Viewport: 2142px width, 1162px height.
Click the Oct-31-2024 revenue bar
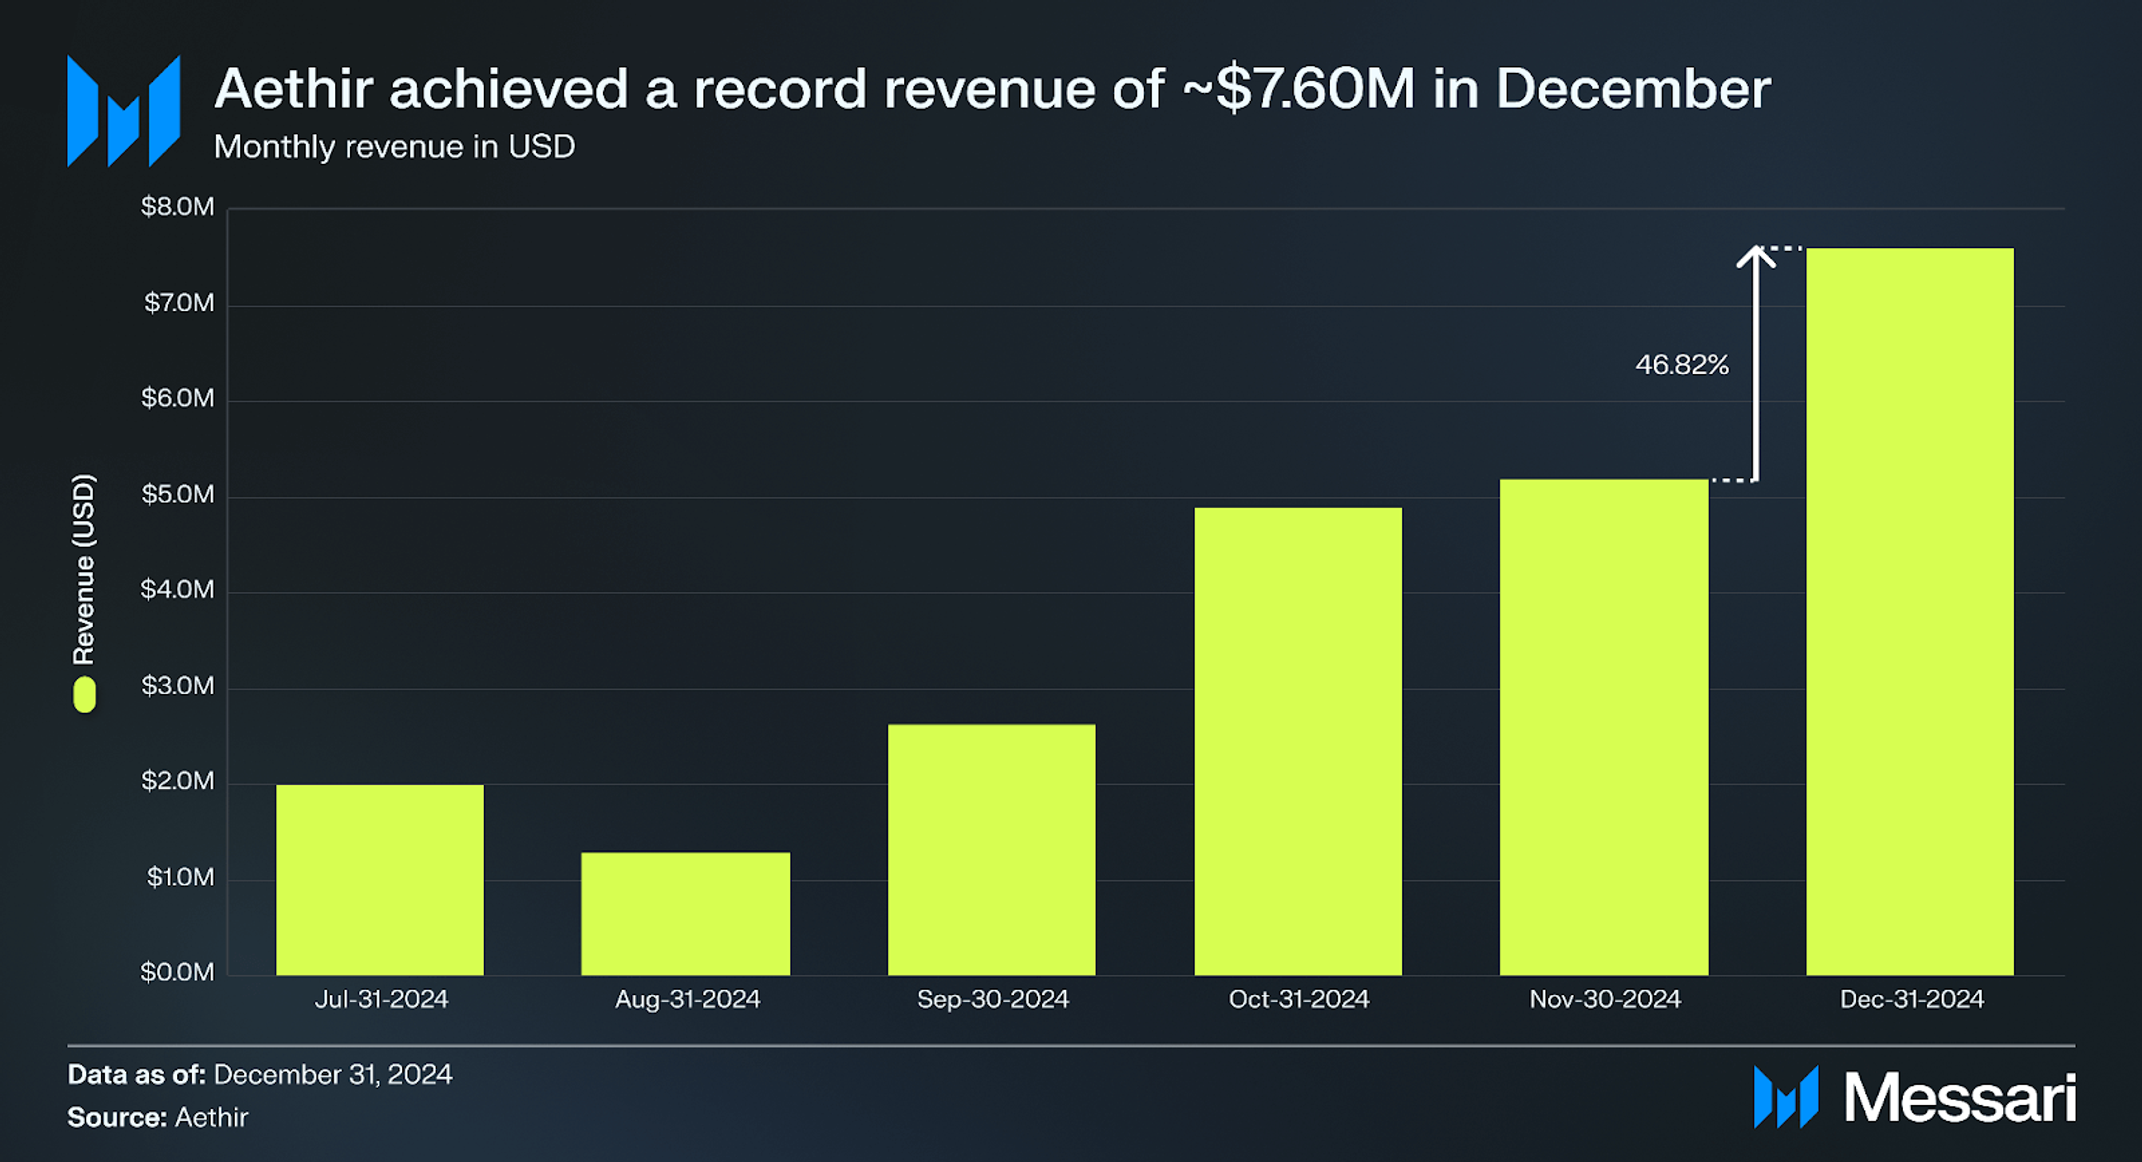pyautogui.click(x=1297, y=741)
